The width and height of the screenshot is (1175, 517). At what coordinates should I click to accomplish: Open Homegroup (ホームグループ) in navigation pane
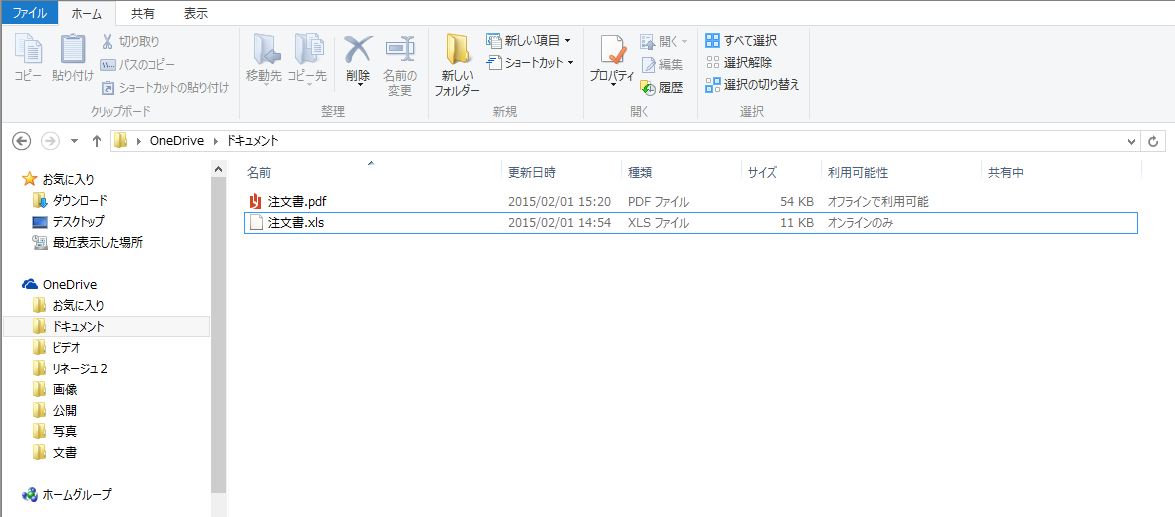click(67, 494)
